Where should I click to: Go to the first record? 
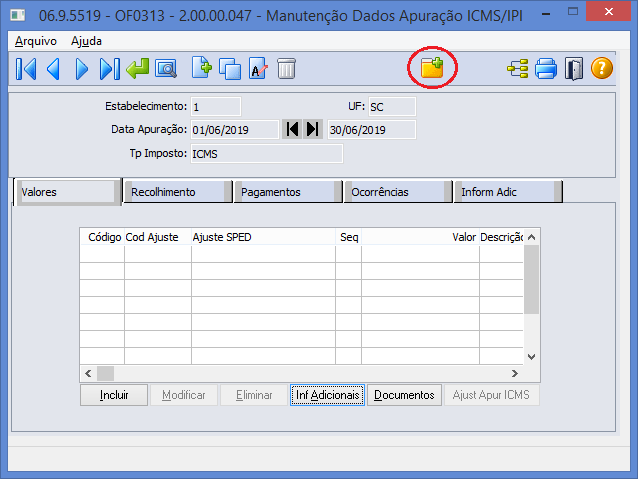tap(26, 68)
